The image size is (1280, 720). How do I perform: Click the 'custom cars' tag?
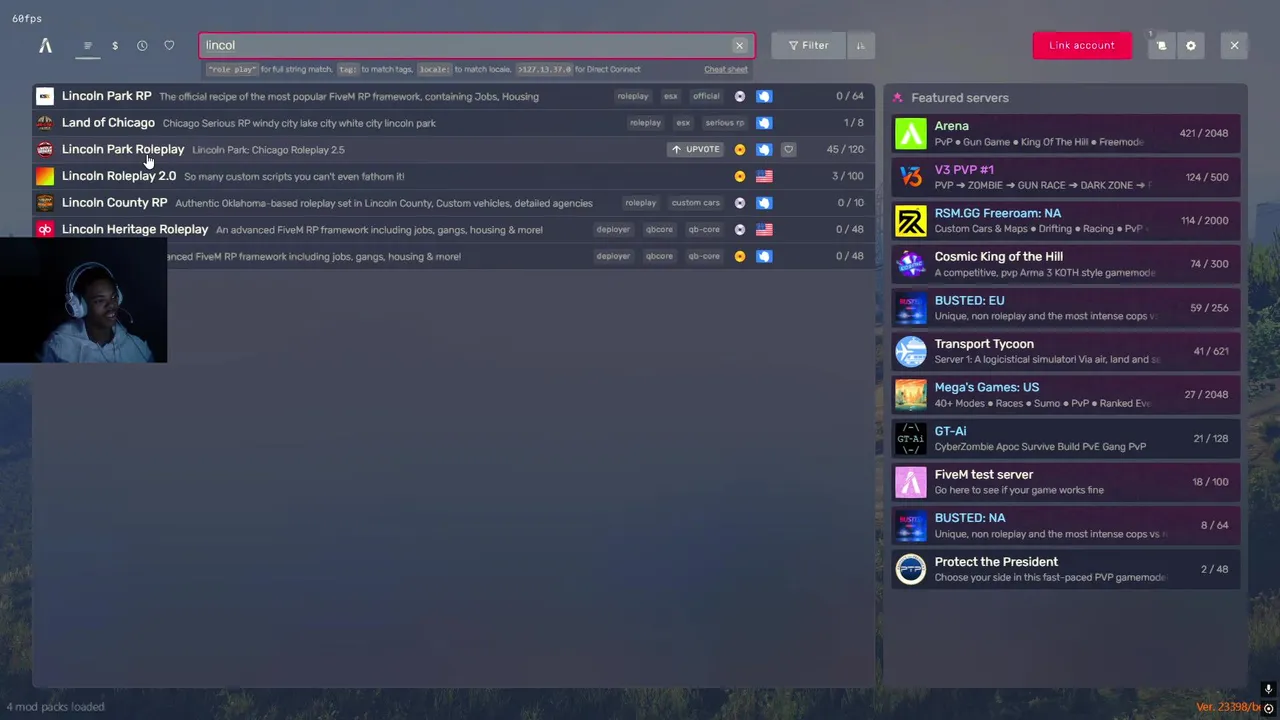point(696,202)
